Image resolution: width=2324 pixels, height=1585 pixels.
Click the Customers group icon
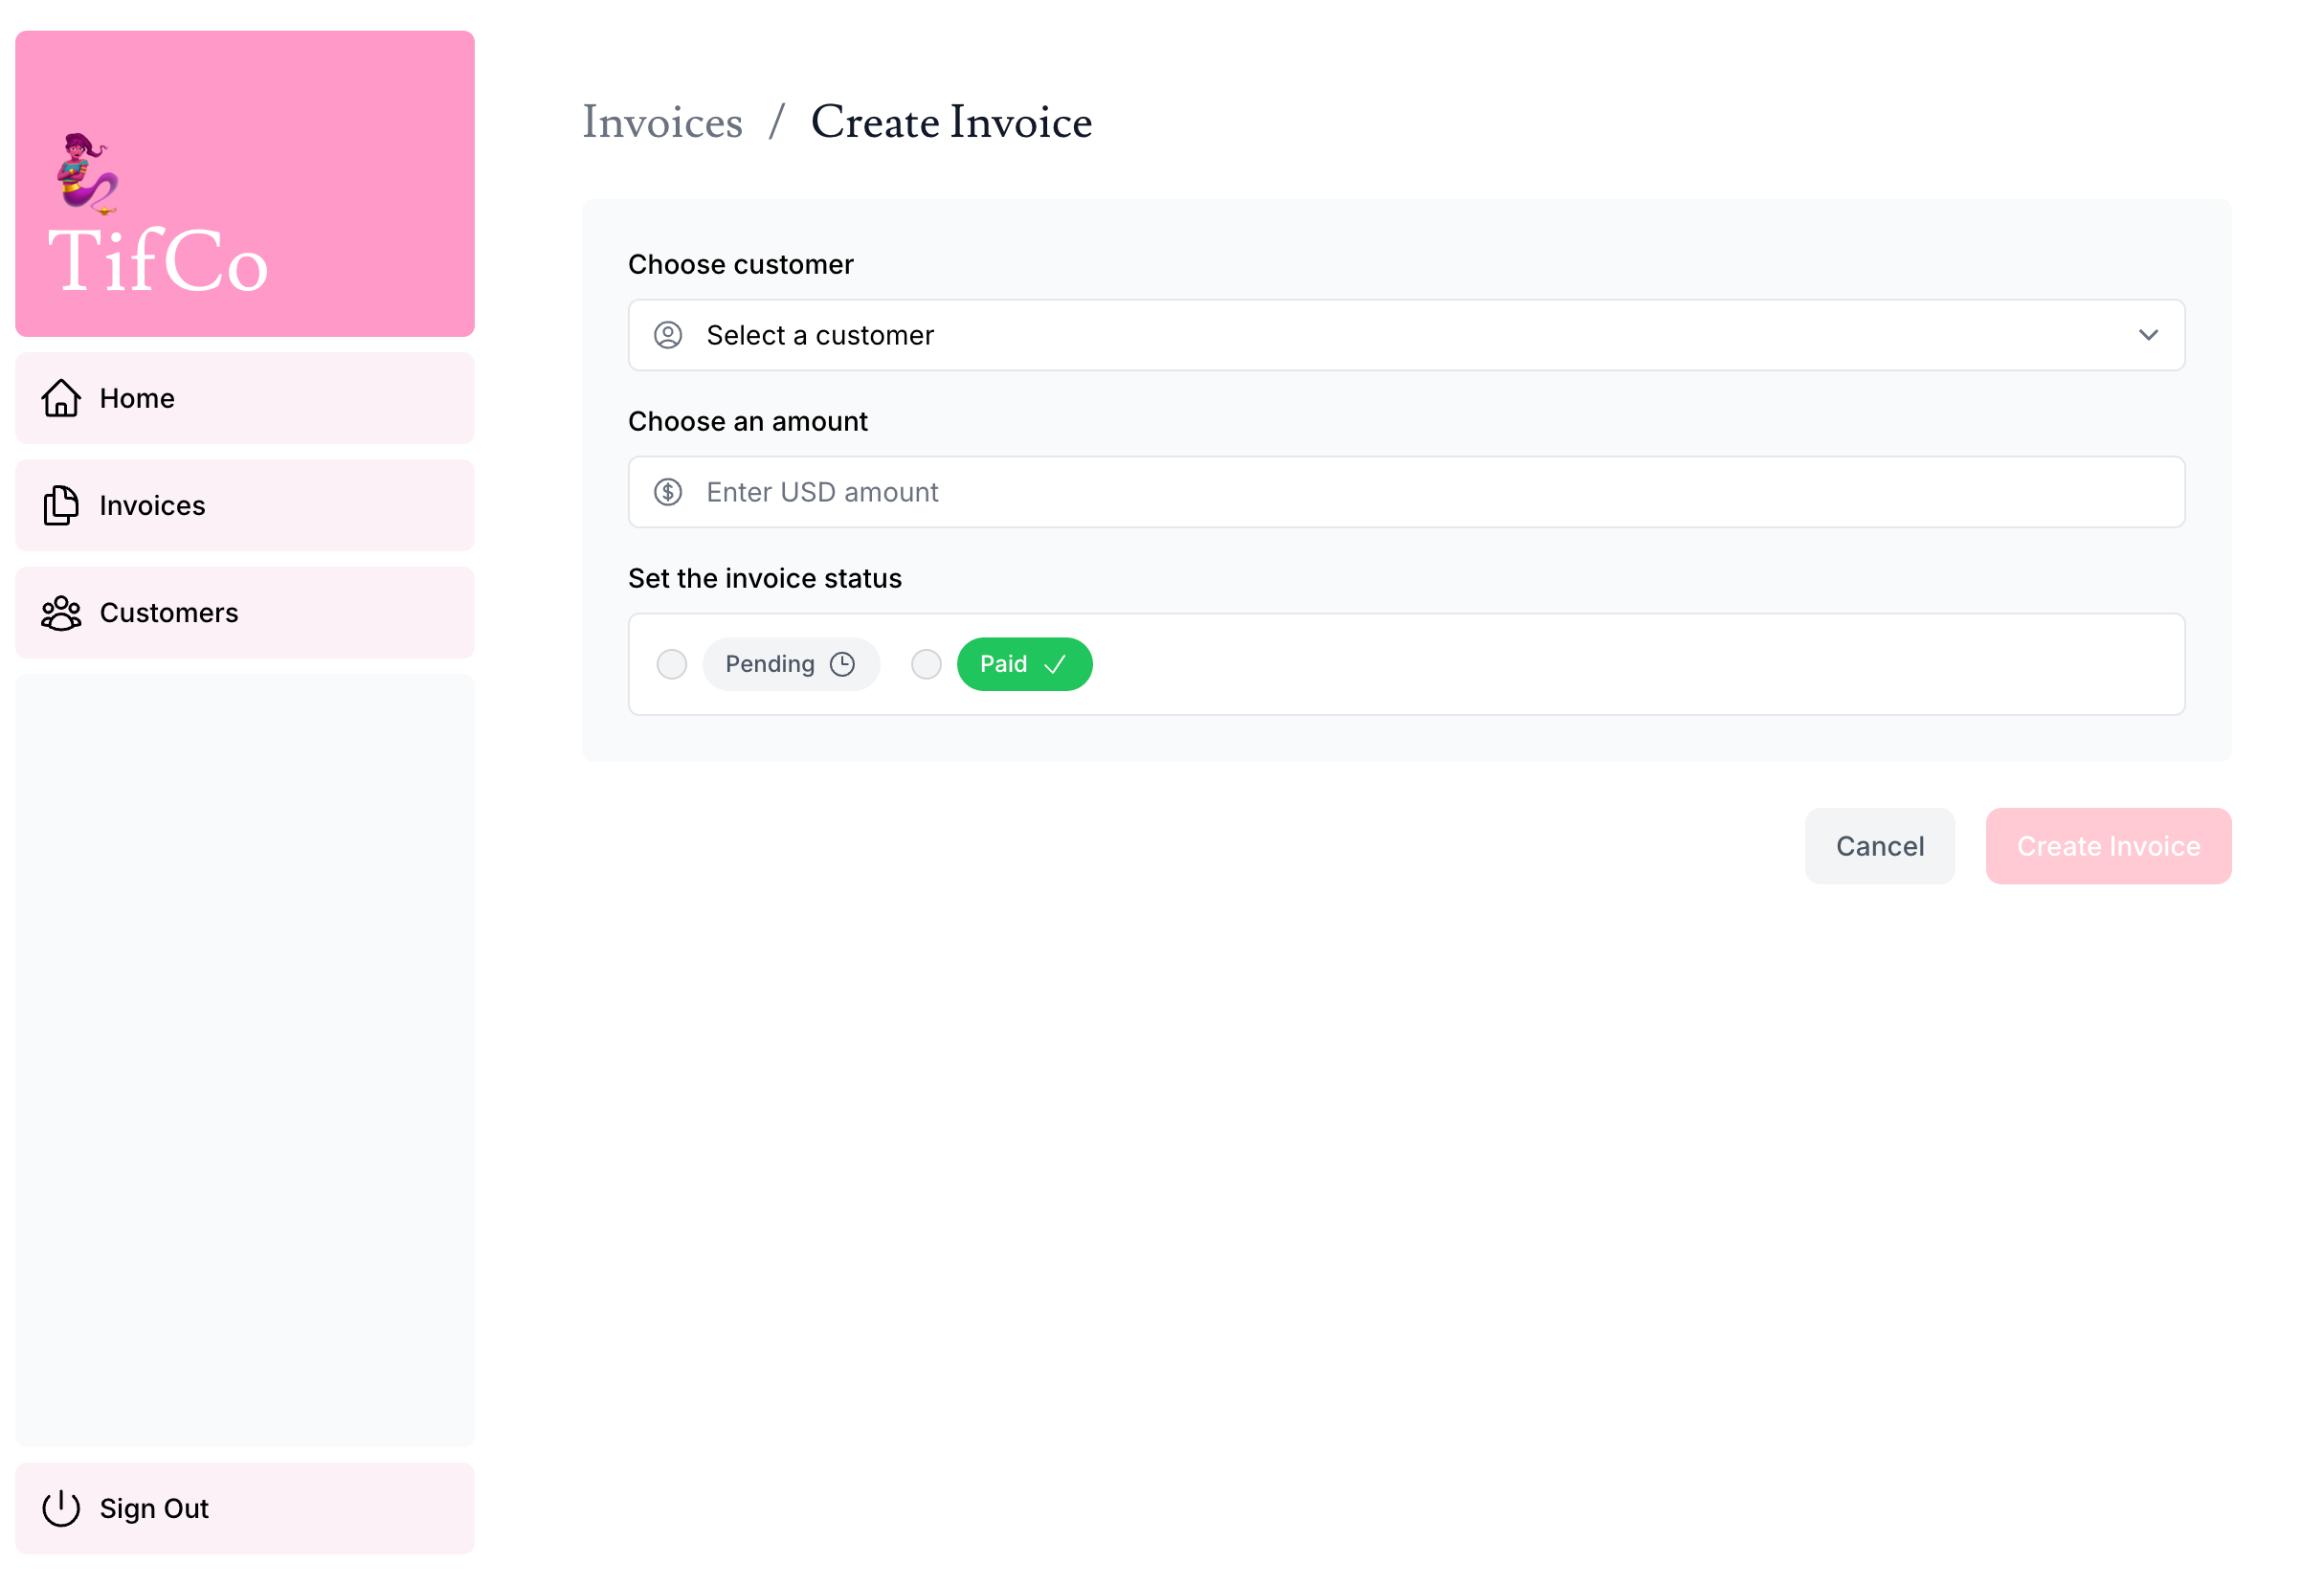coord(61,613)
